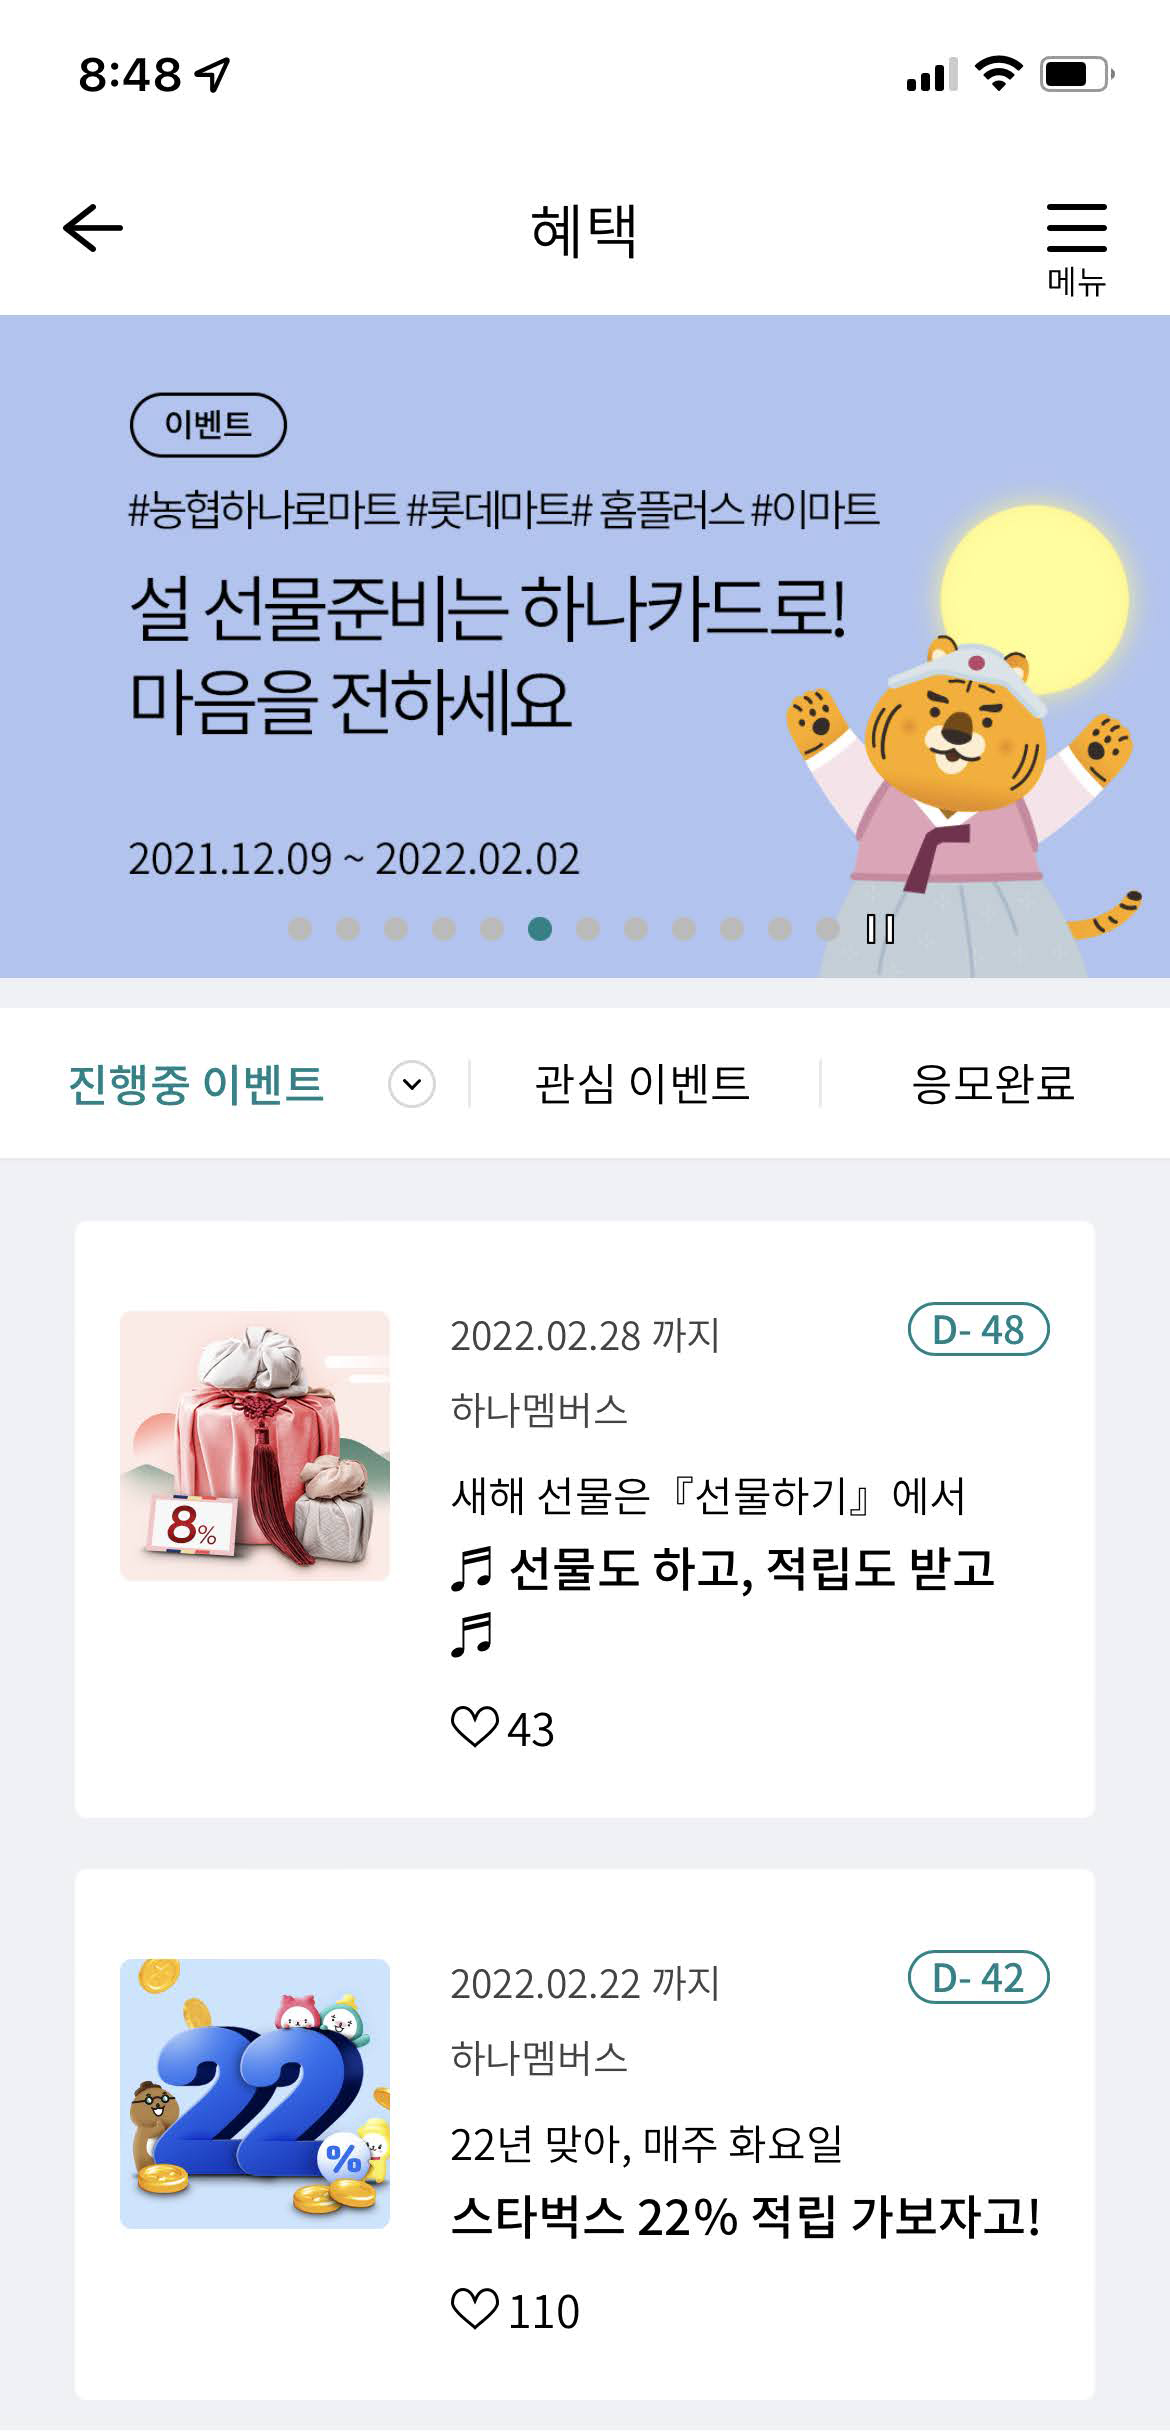Expand the 진행중 이벤트 dropdown chevron
The image size is (1170, 2433).
click(x=412, y=1084)
